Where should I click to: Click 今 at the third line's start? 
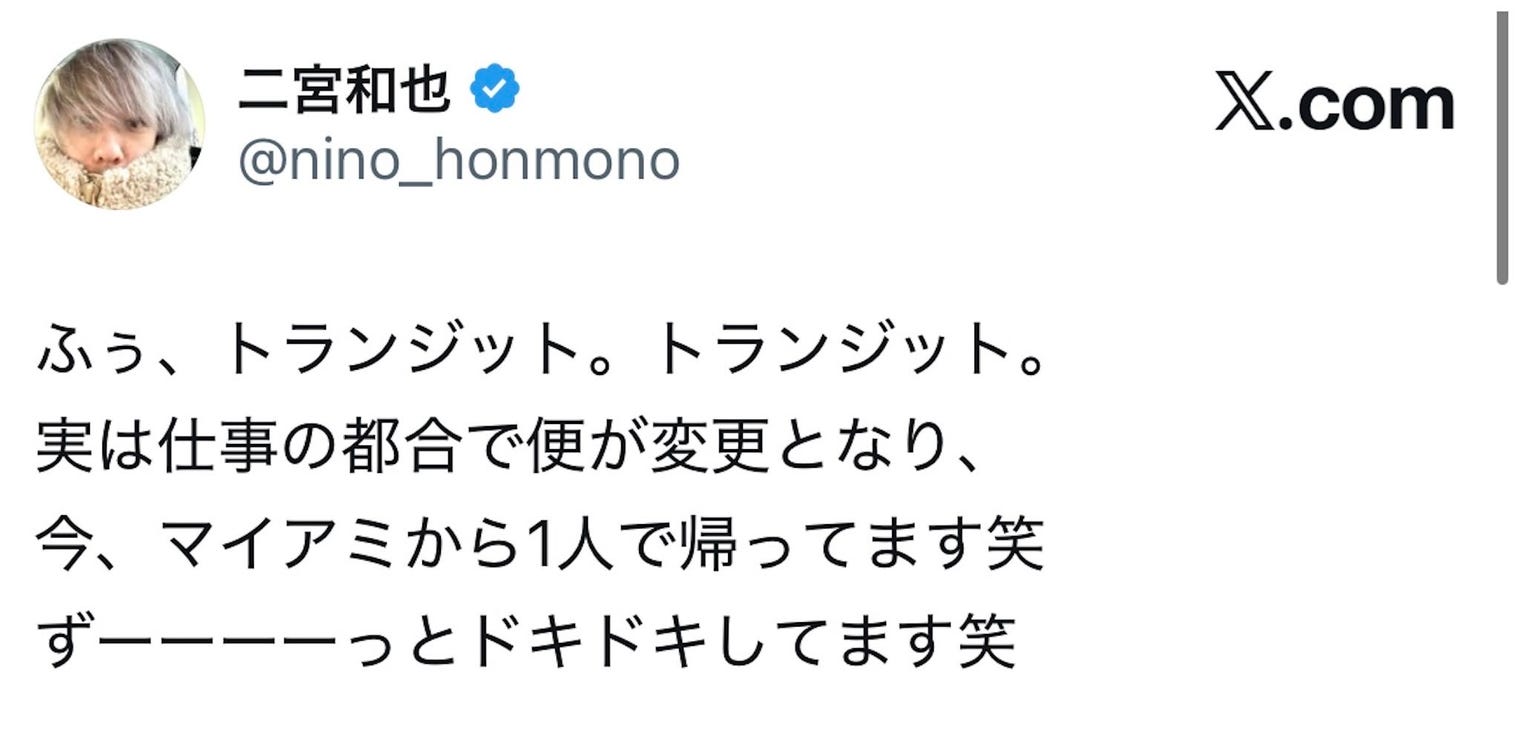pos(64,545)
